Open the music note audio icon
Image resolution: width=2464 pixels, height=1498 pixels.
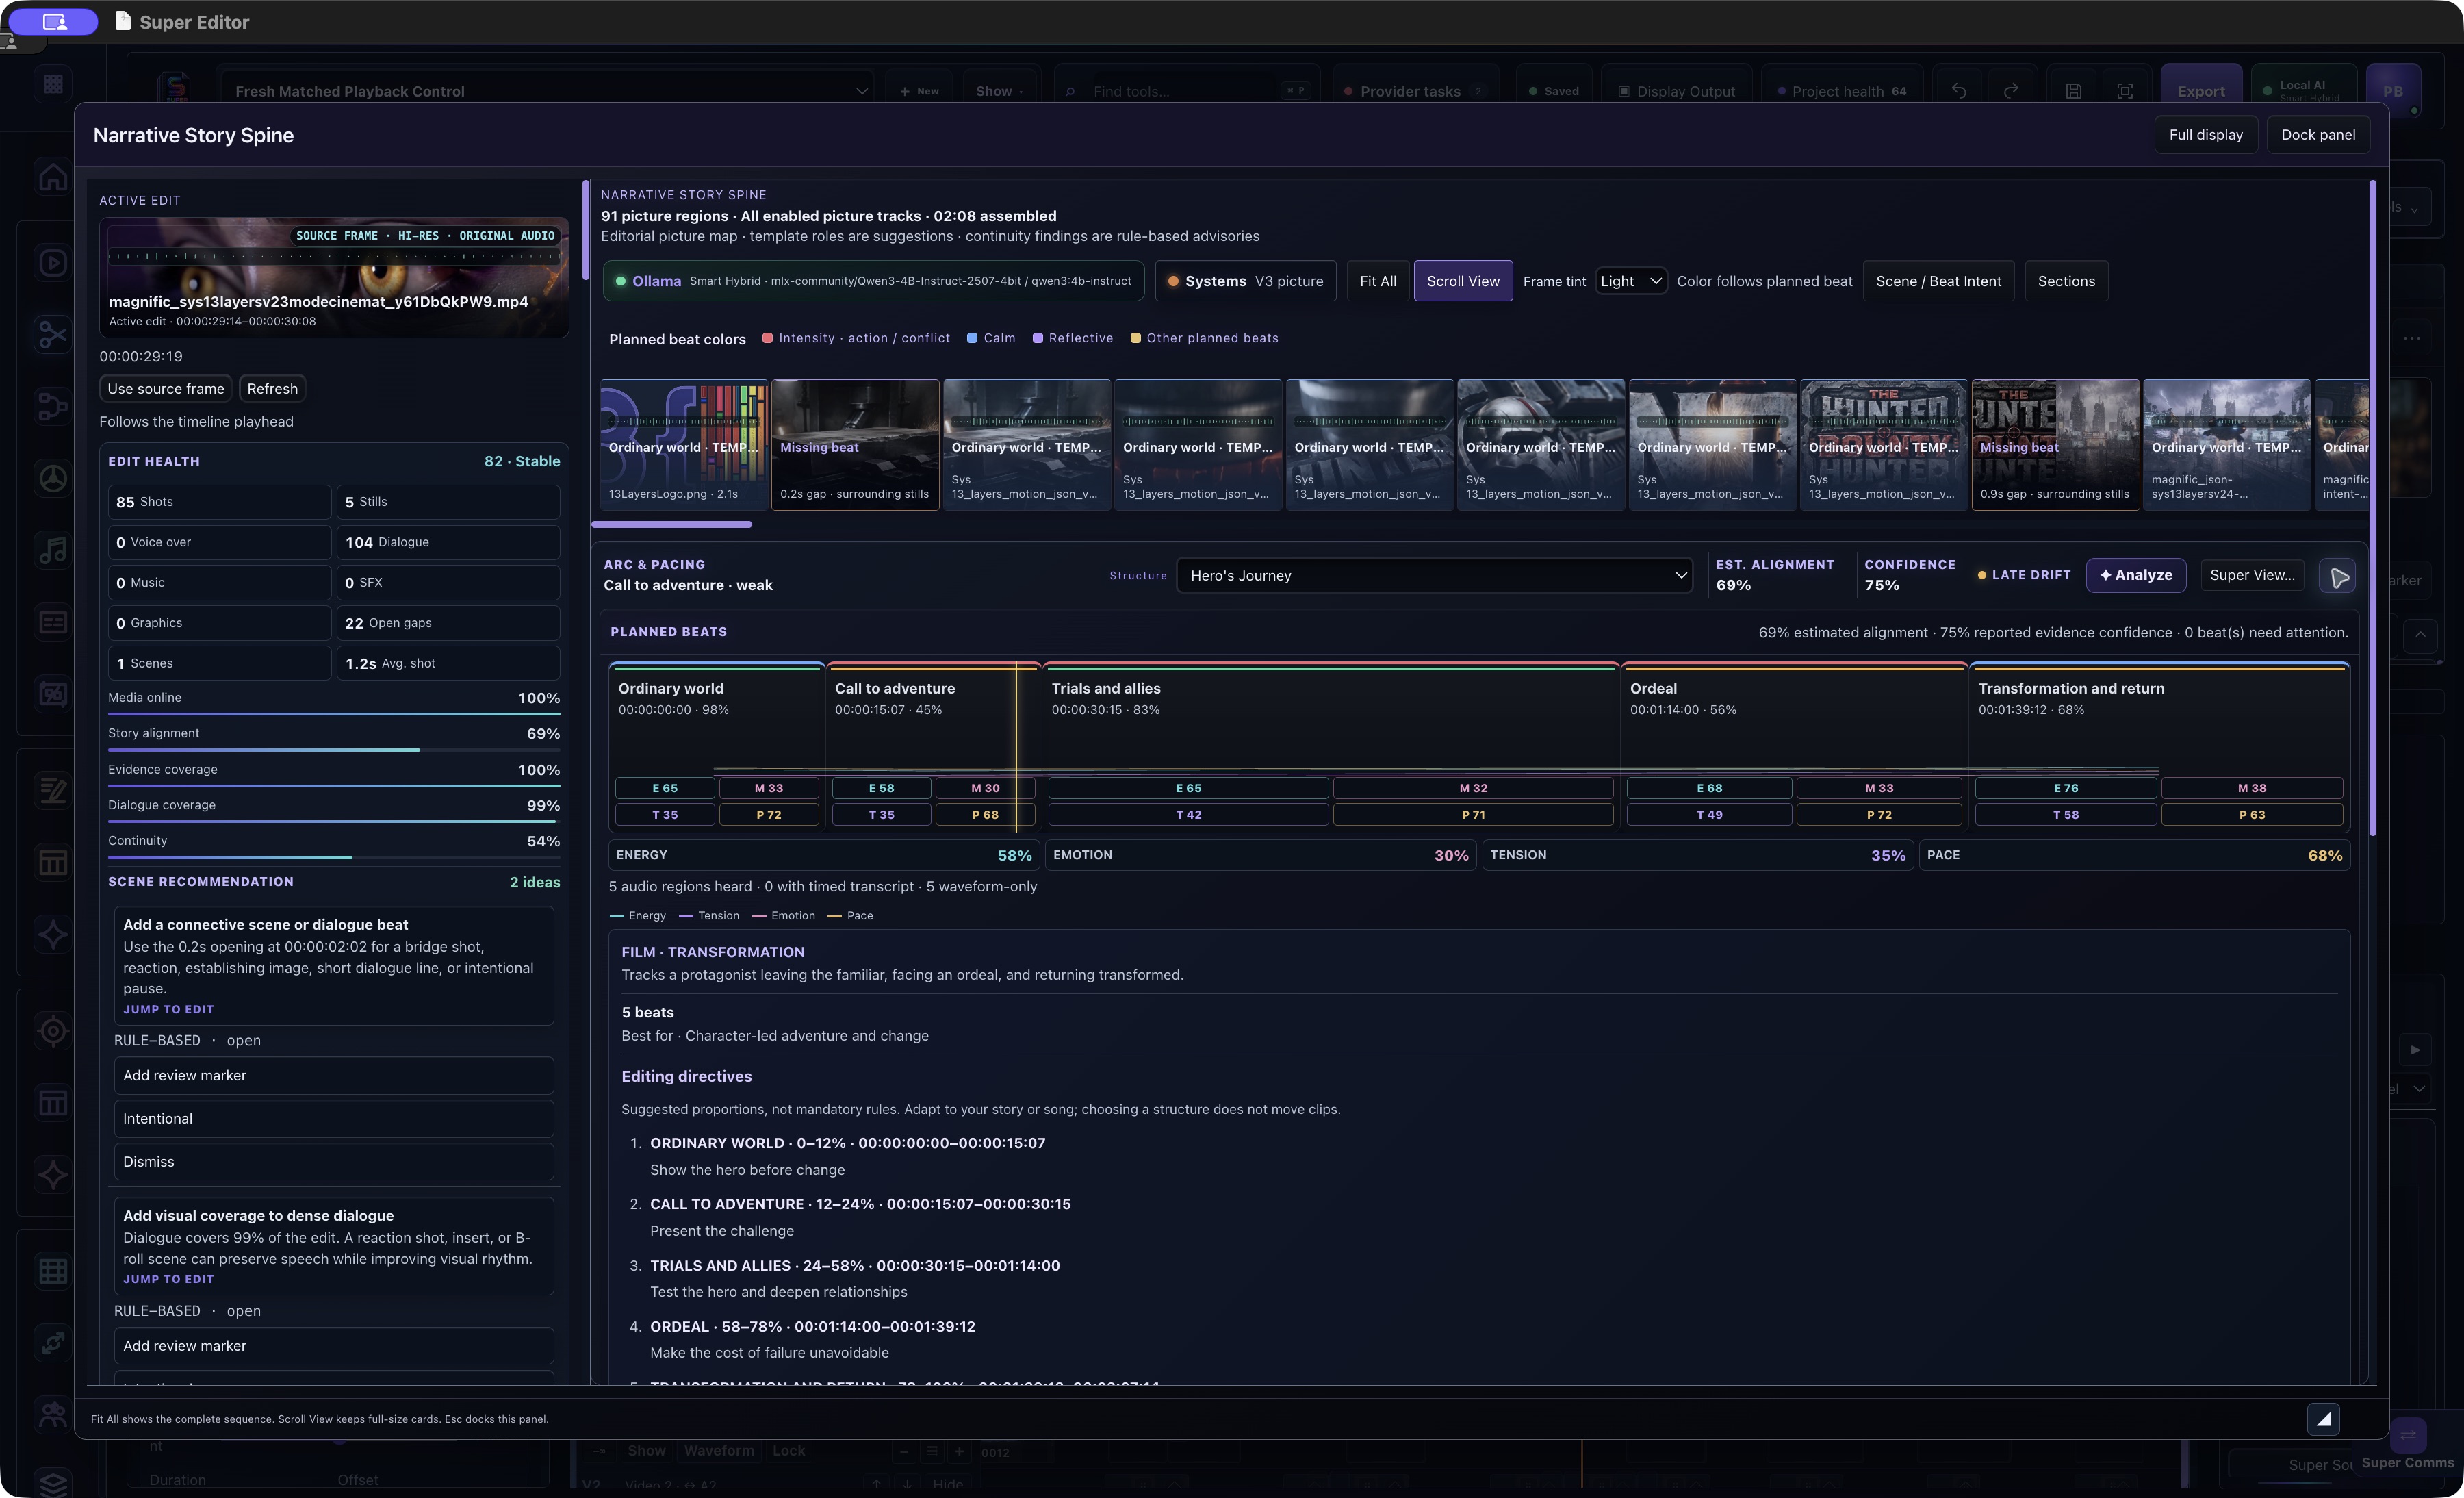(53, 550)
